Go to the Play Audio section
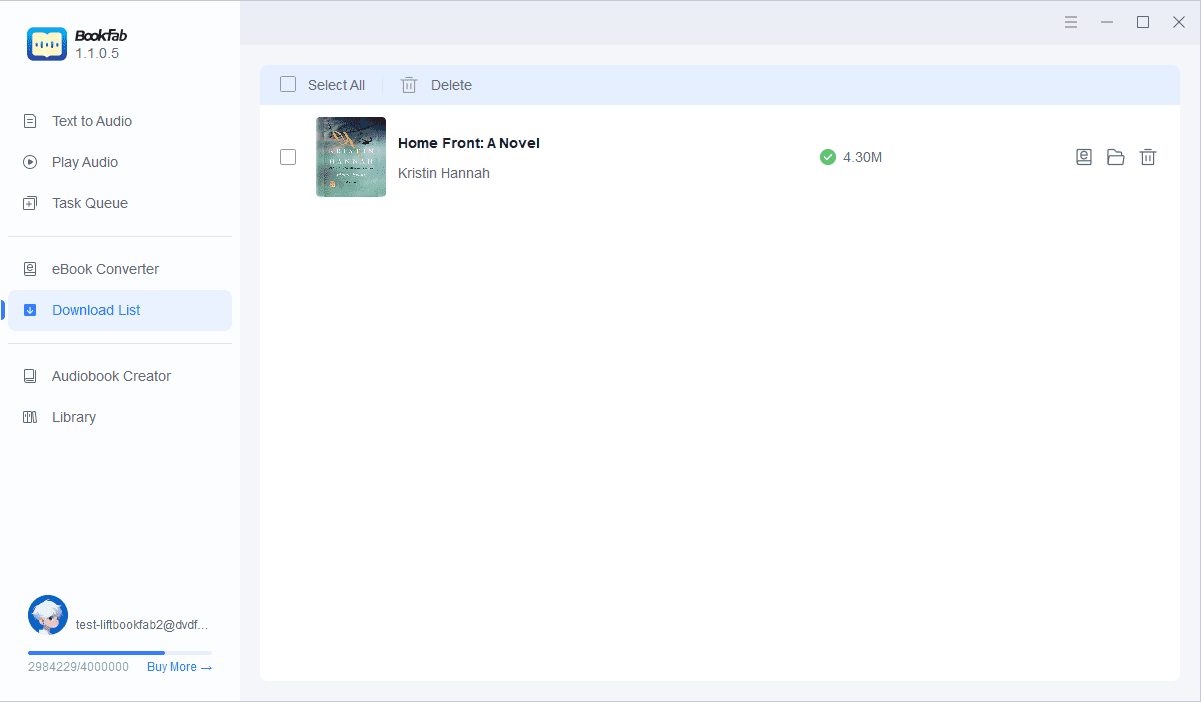This screenshot has width=1201, height=702. (85, 162)
